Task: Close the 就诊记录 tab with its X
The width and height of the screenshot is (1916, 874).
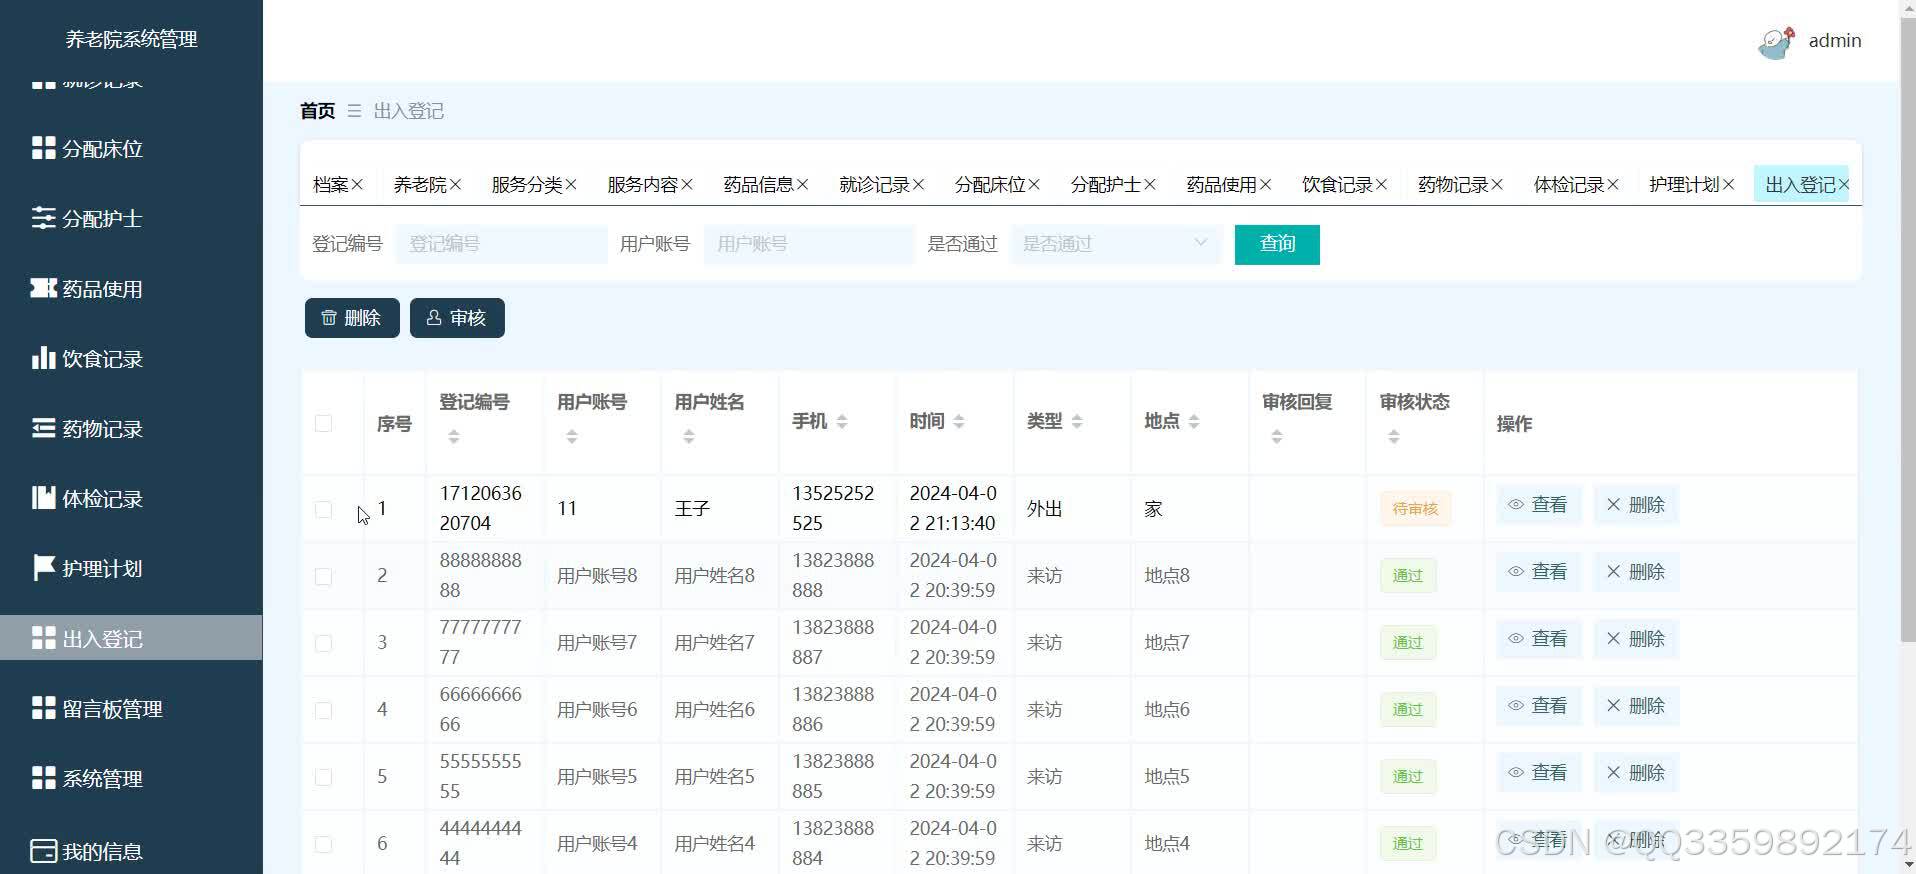Action: 918,185
